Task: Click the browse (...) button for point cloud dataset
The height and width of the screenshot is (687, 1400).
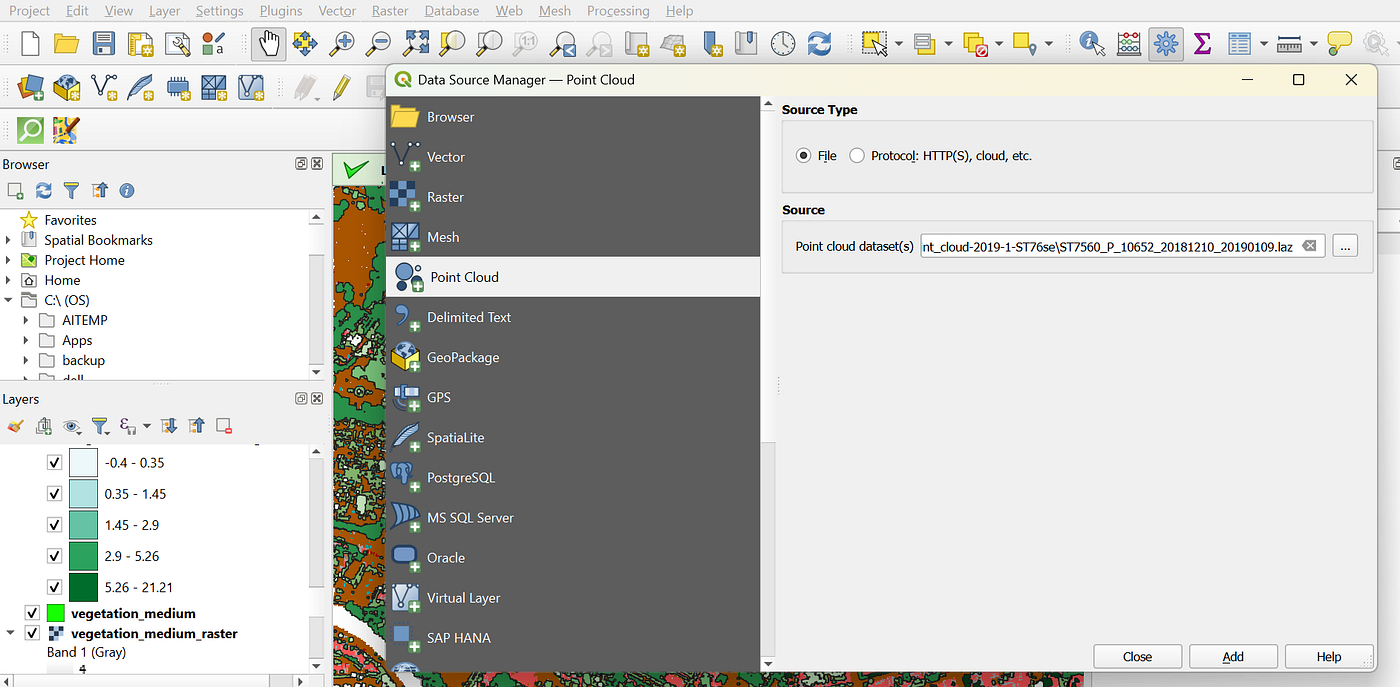Action: [1345, 245]
